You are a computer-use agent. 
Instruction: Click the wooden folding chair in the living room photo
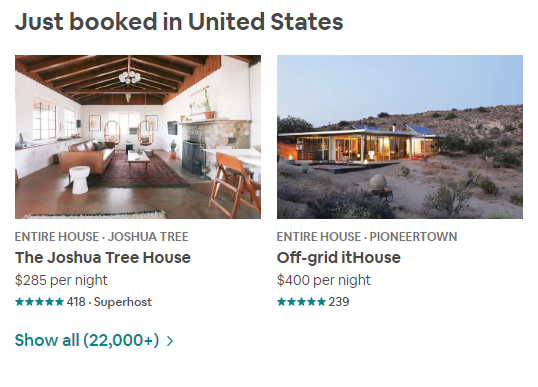point(235,185)
